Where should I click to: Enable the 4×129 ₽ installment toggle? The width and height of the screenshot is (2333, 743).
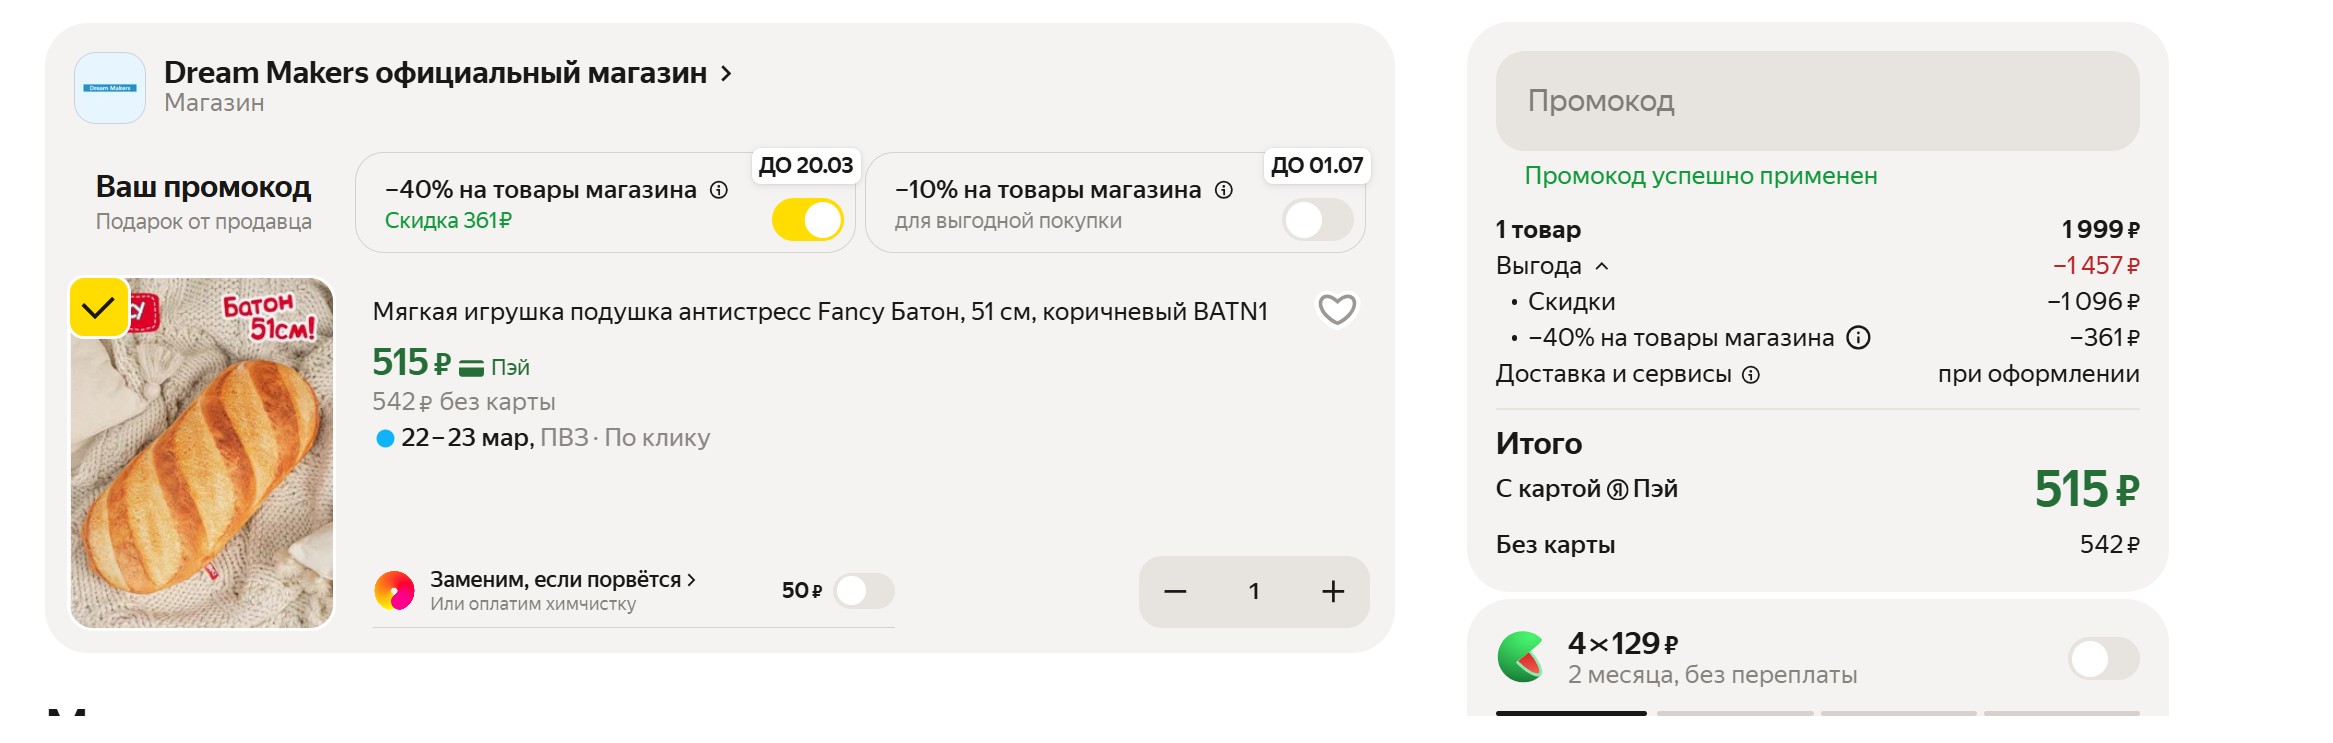tap(2103, 659)
